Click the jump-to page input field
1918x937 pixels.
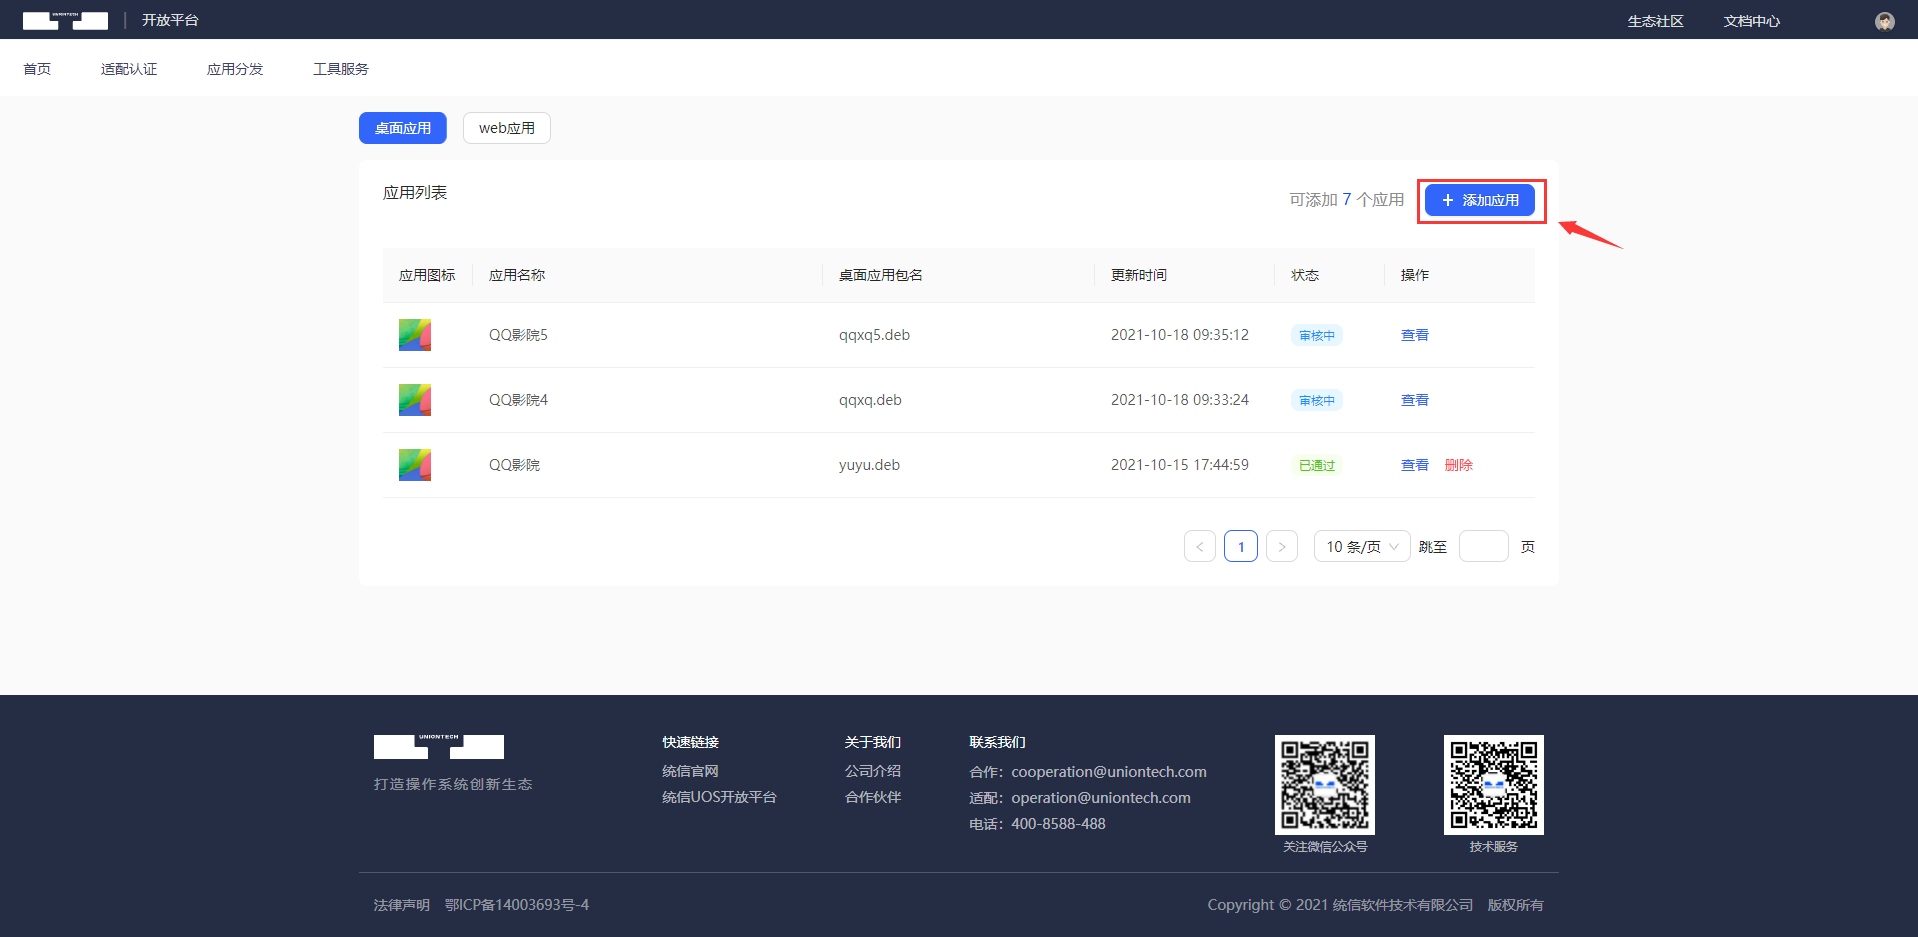[x=1483, y=546]
